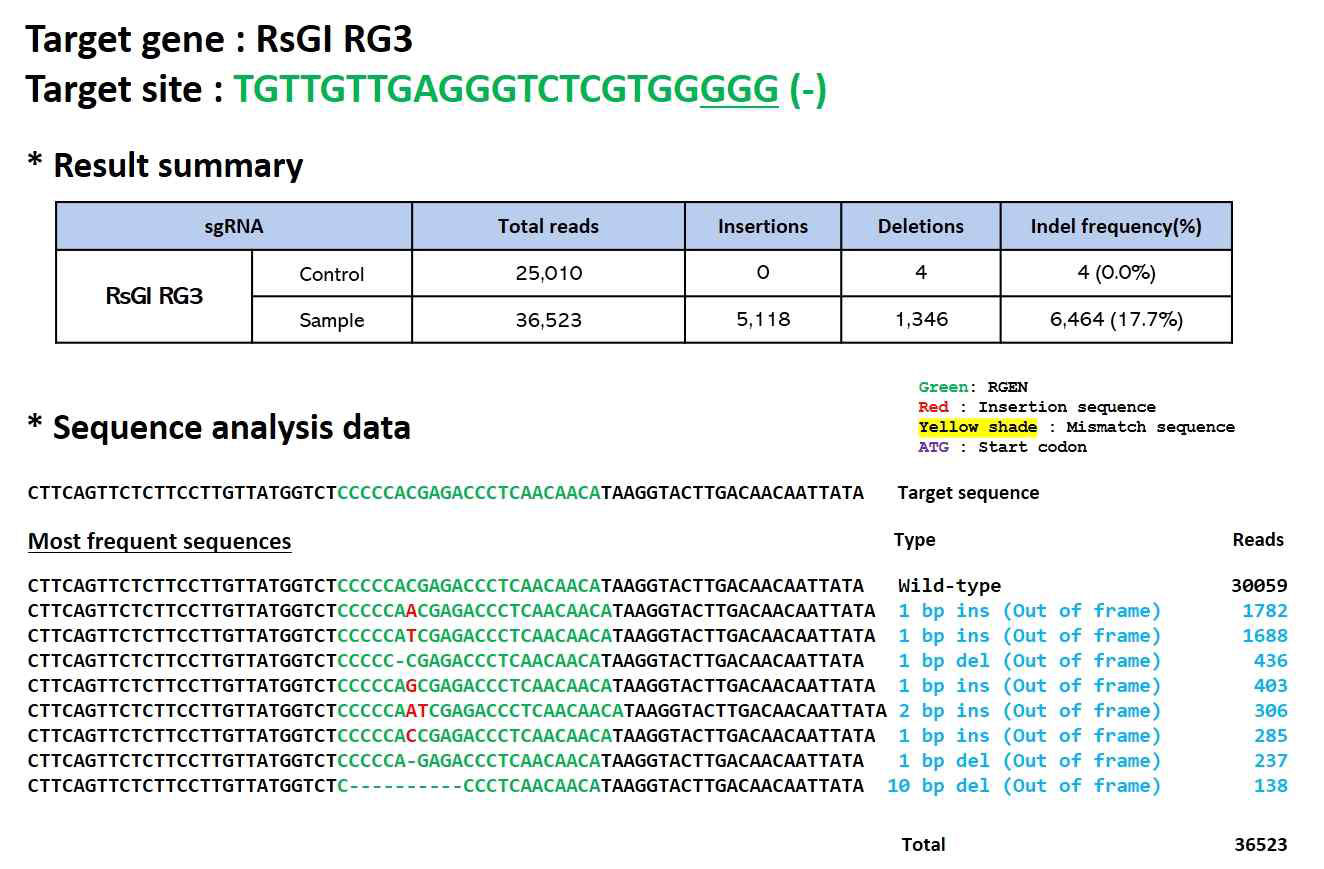
Task: Click the 'sgRNA' table header
Action: pyautogui.click(x=233, y=226)
